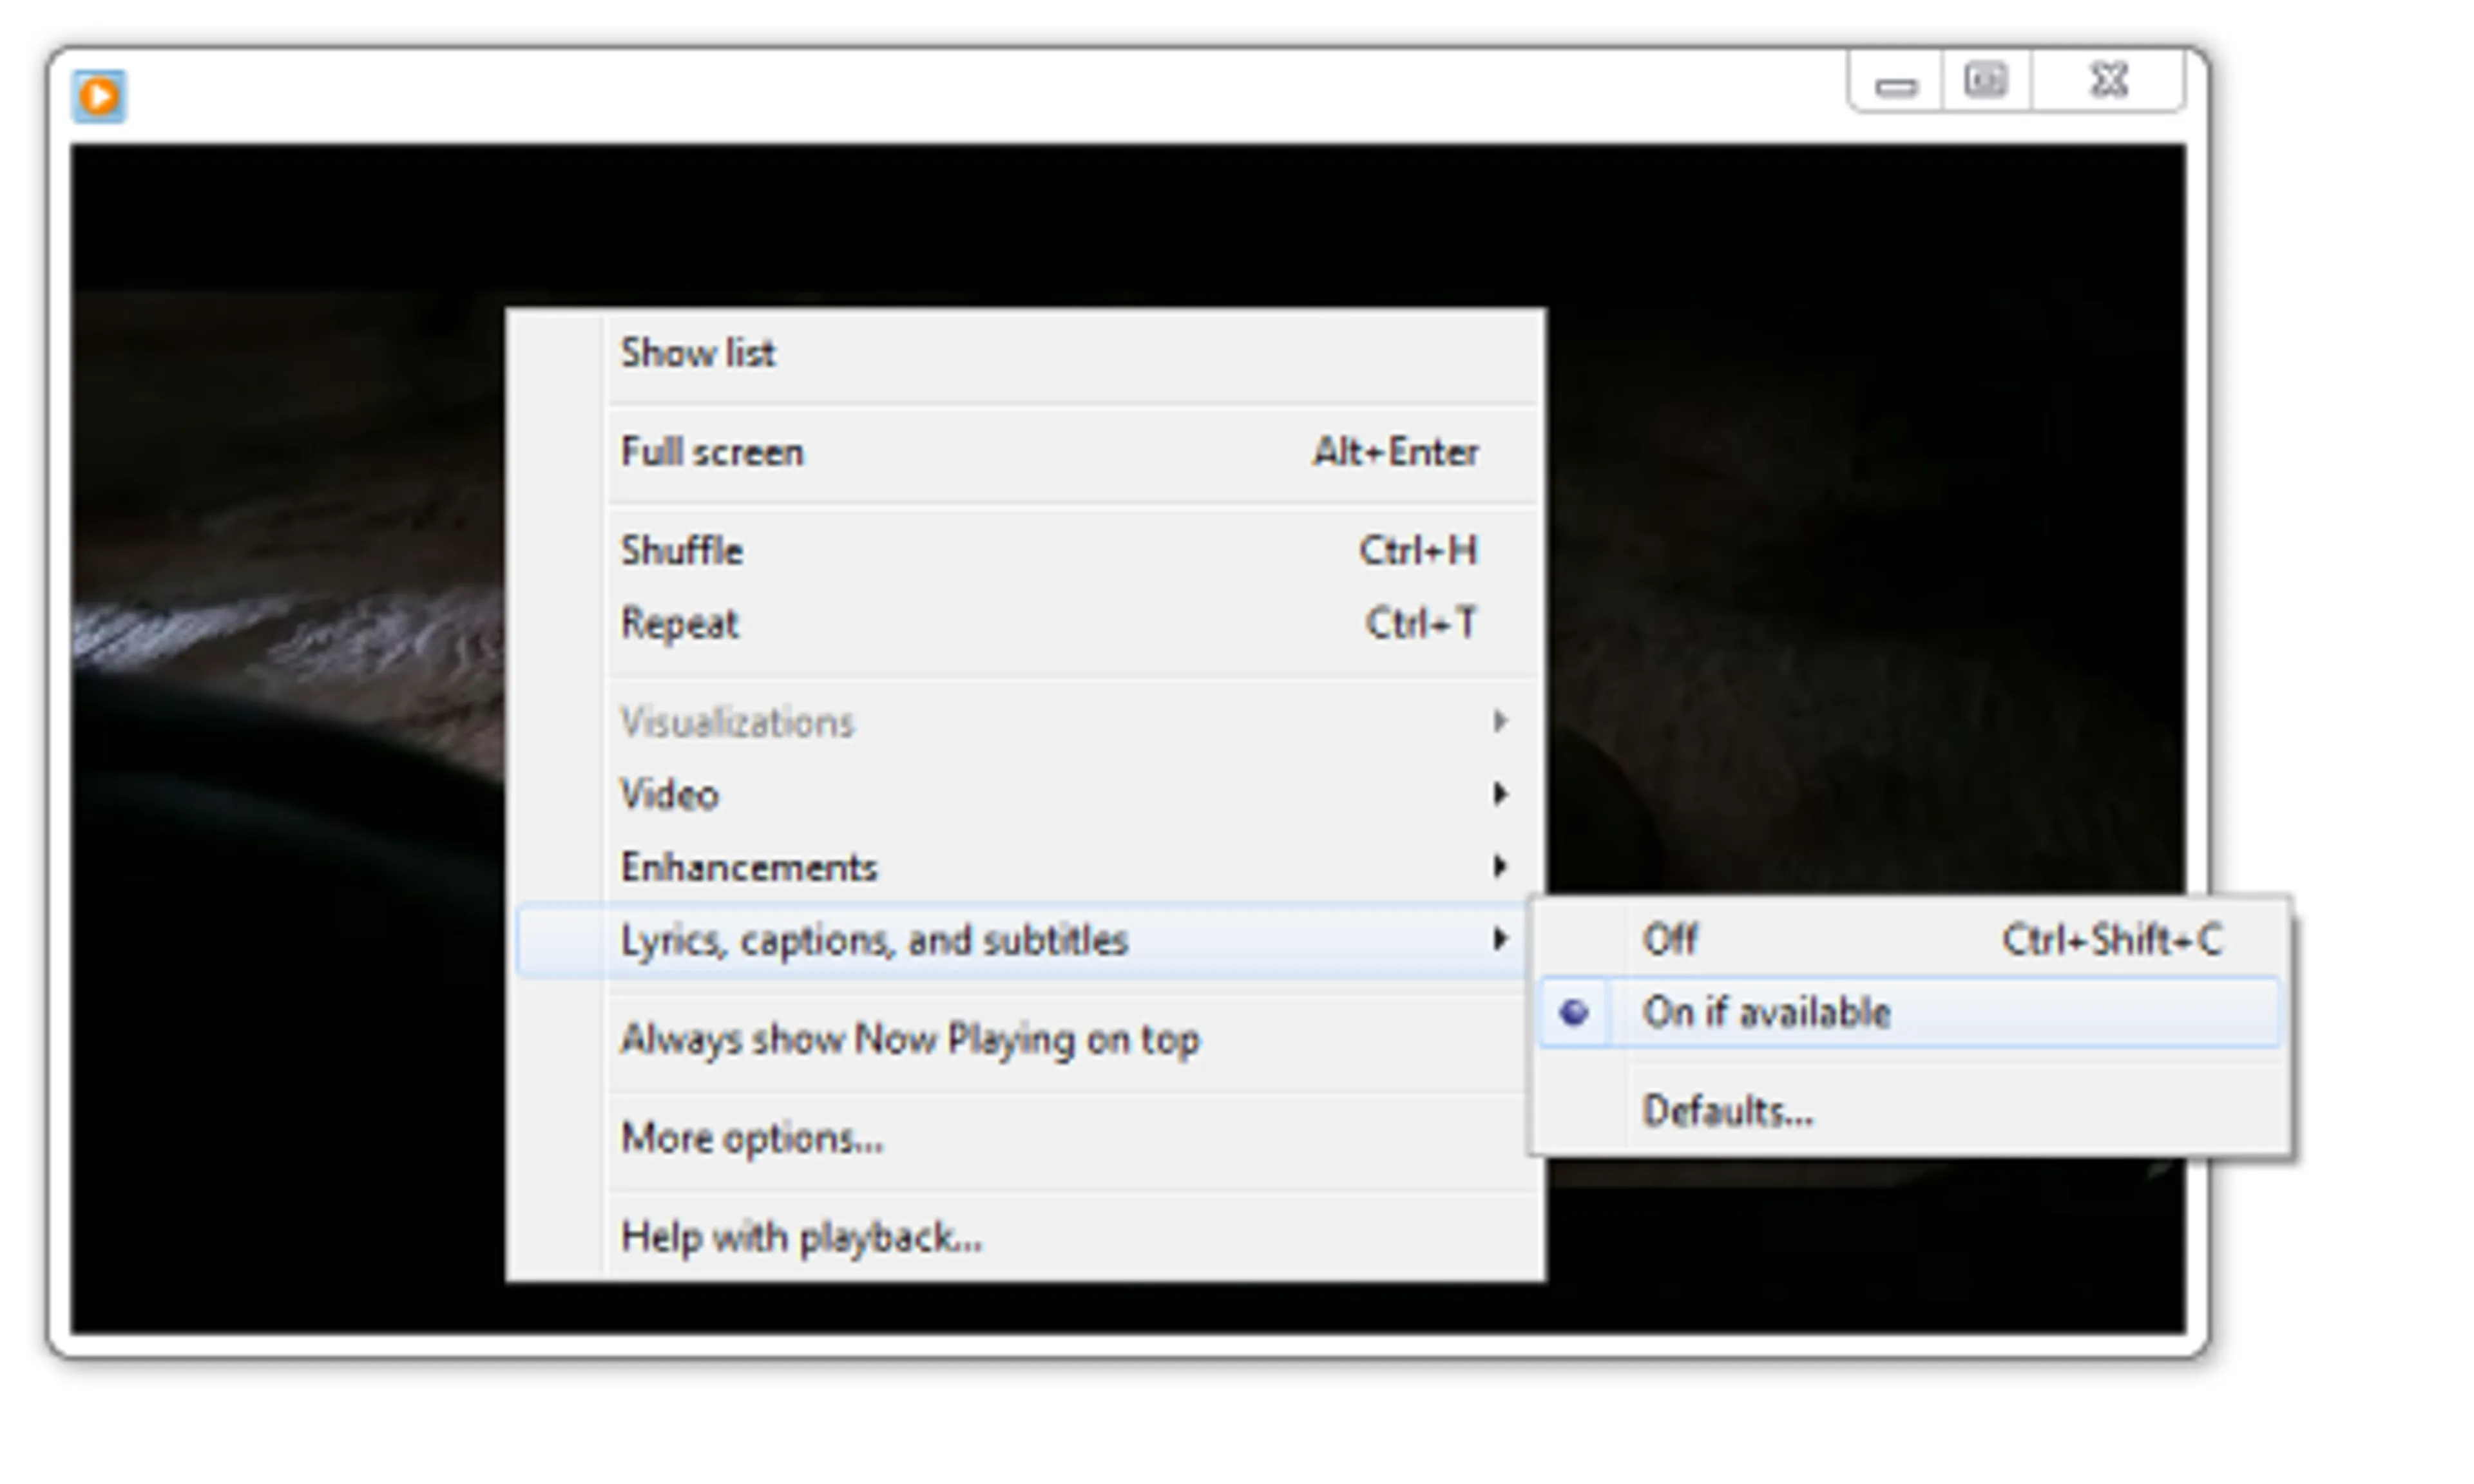This screenshot has width=2474, height=1484.
Task: Toggle the Repeat menu option
Action: click(680, 624)
